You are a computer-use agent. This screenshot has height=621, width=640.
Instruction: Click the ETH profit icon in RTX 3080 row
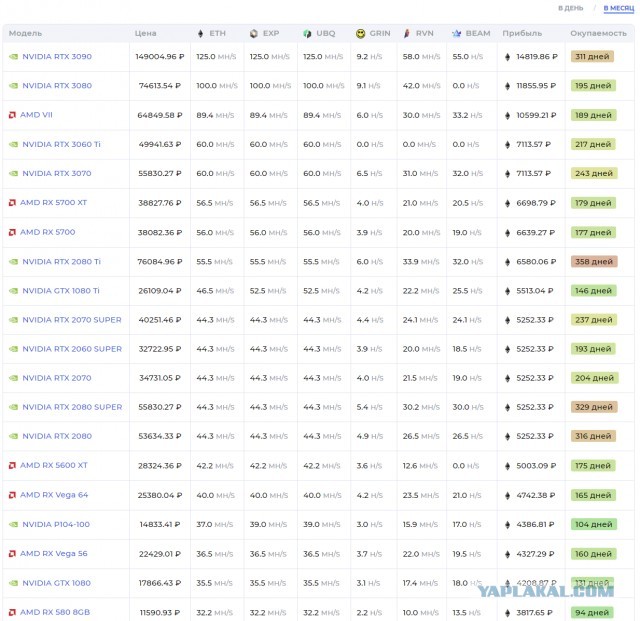click(x=507, y=86)
